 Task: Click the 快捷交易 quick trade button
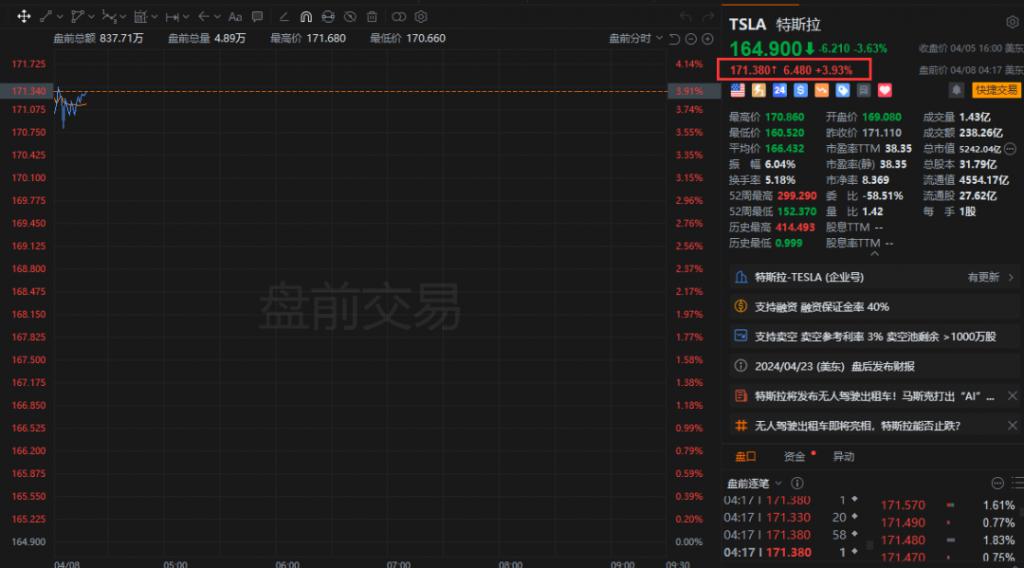click(x=996, y=90)
